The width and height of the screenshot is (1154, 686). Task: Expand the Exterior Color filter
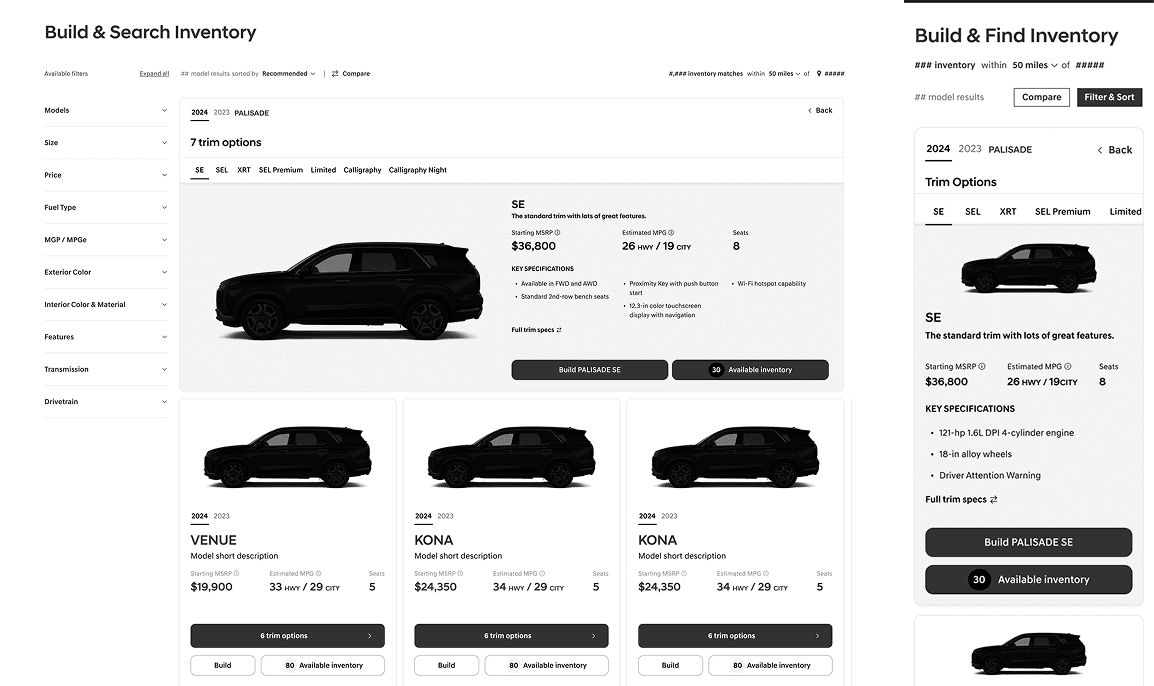pyautogui.click(x=106, y=272)
